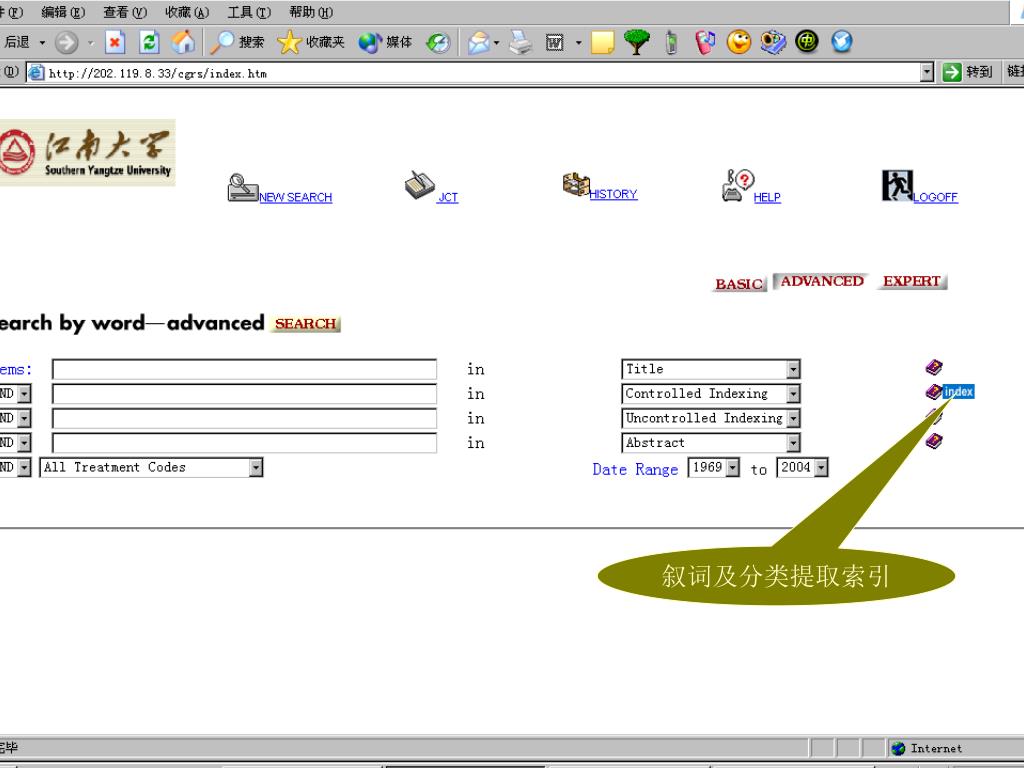Click the pink music note toolbar icon
Screen dimensions: 1024x768
[705, 42]
